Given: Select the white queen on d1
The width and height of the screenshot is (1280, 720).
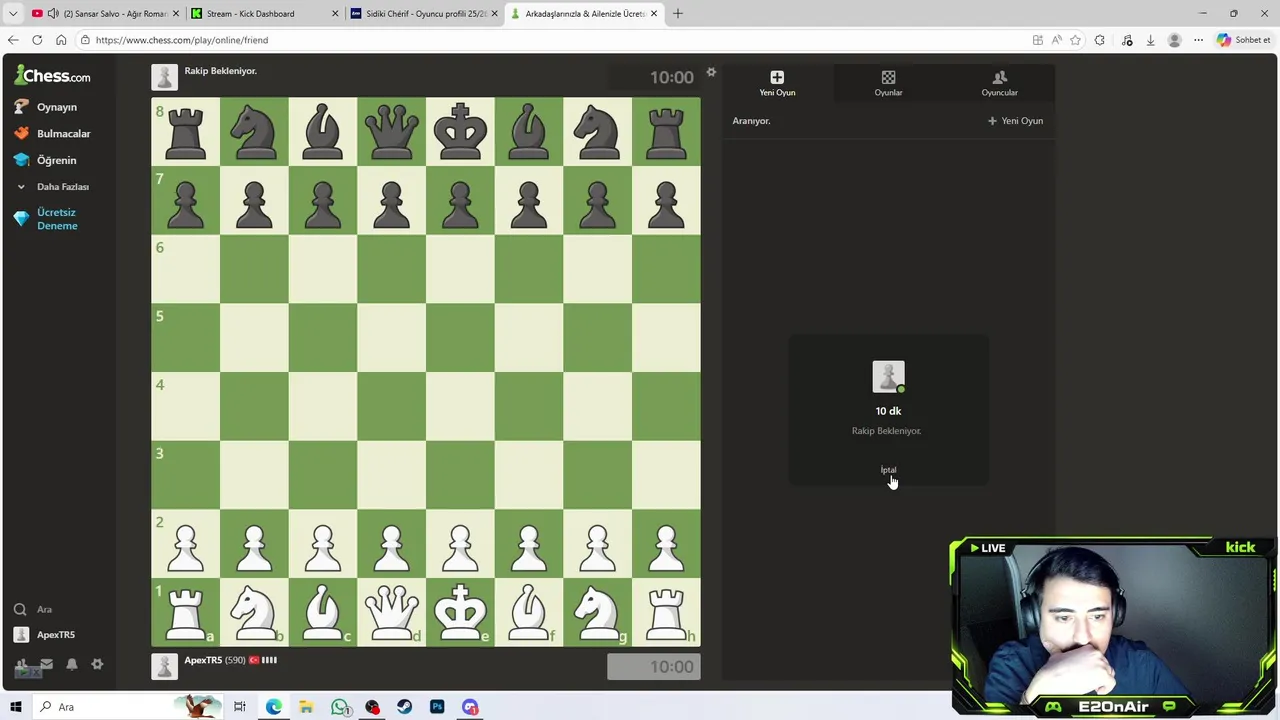Looking at the screenshot, I should [391, 612].
